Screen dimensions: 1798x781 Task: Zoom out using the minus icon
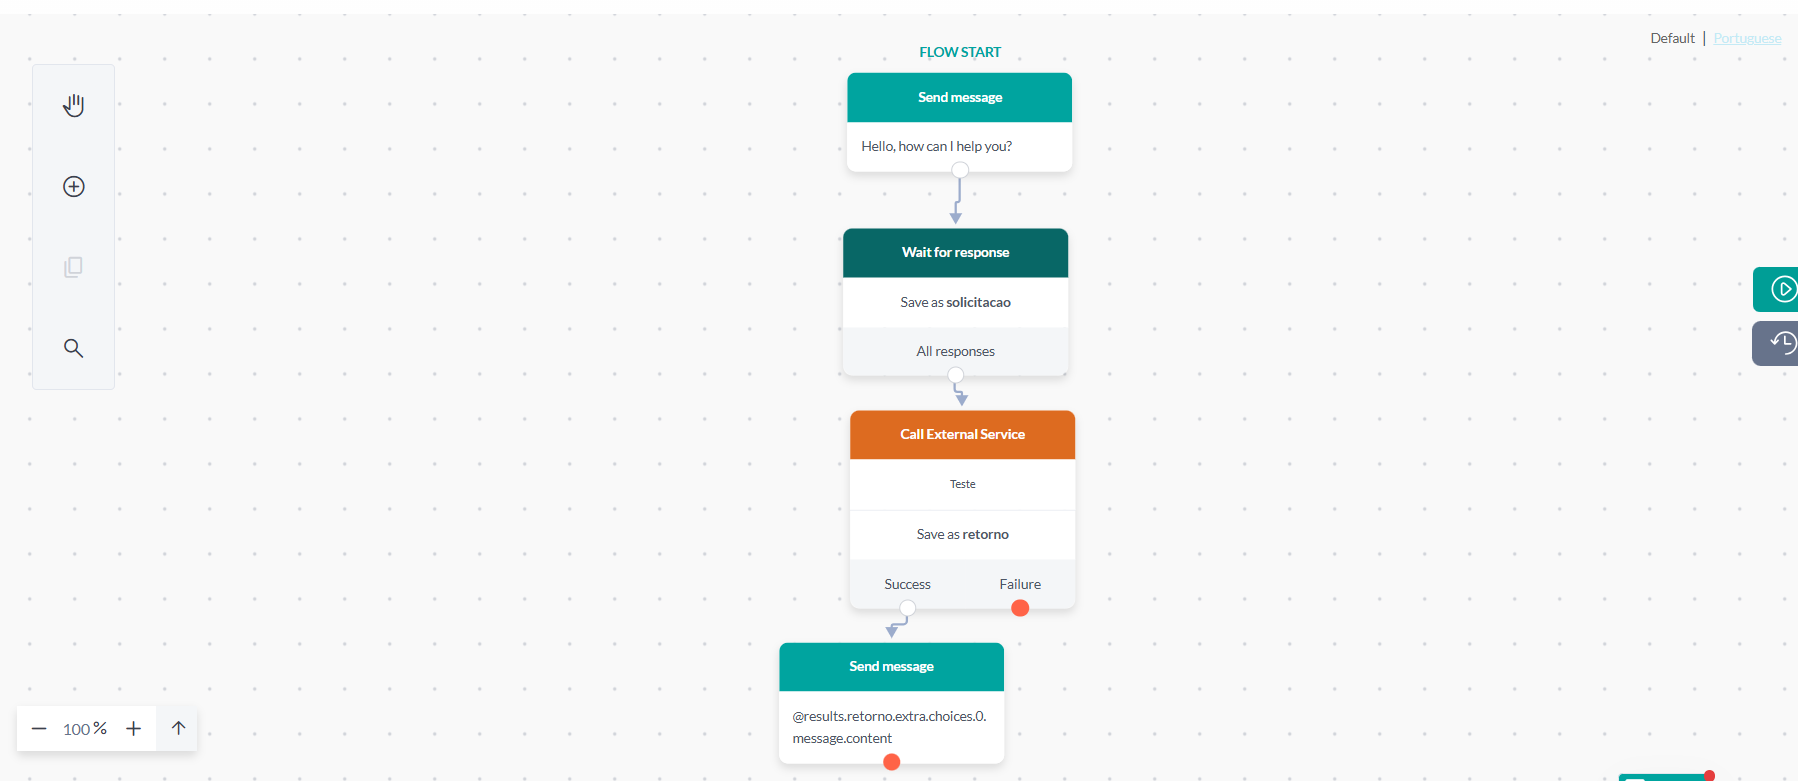pos(39,728)
